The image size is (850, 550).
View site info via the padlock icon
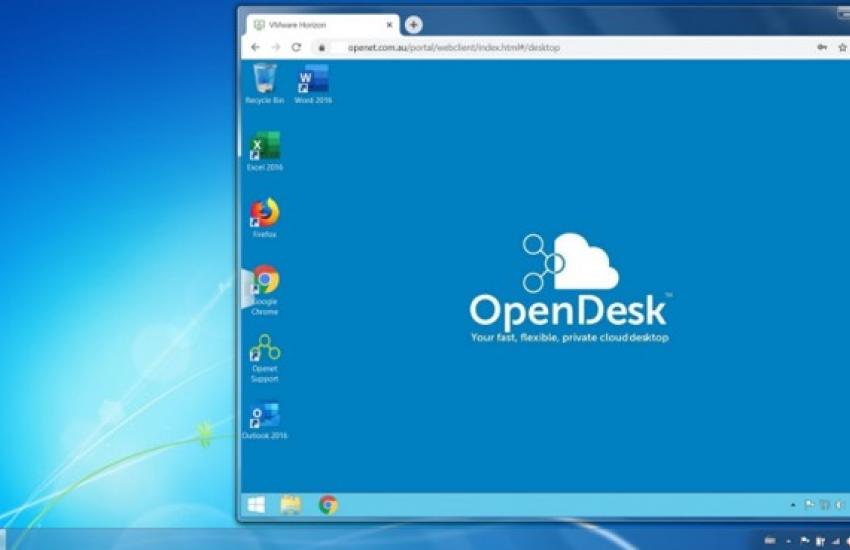(x=321, y=48)
